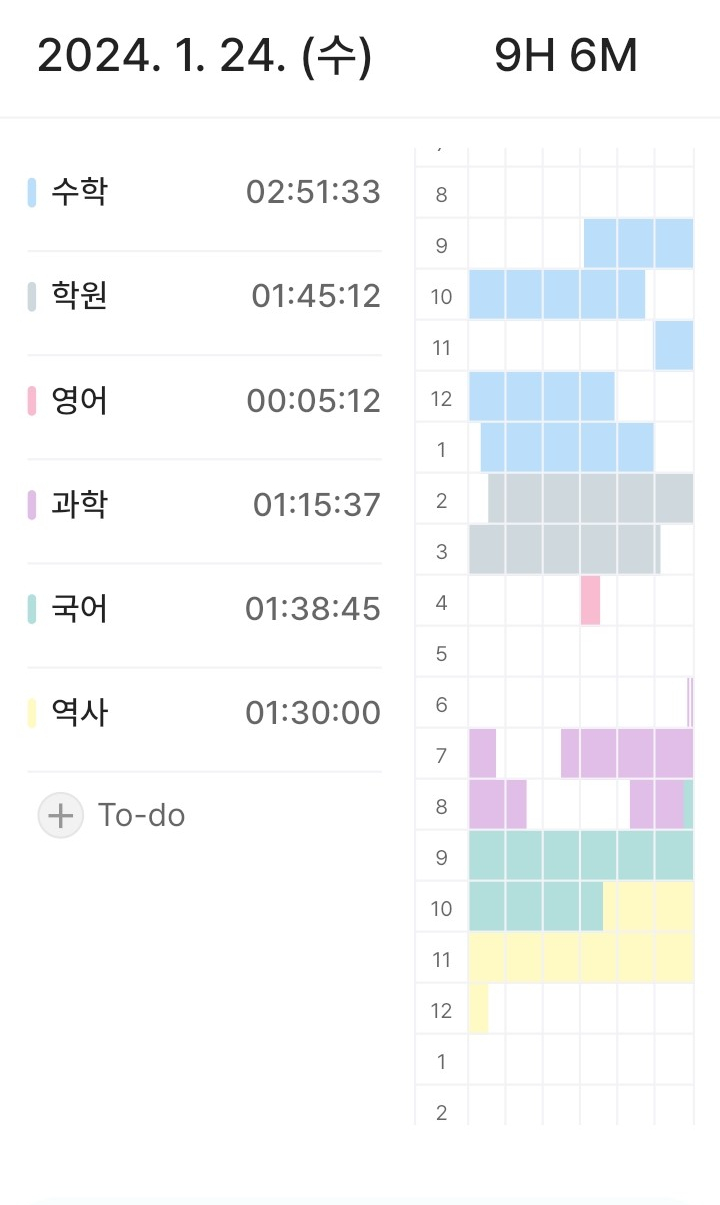This screenshot has width=720, height=1205.
Task: Open the 역사 subject row
Action: 204,713
